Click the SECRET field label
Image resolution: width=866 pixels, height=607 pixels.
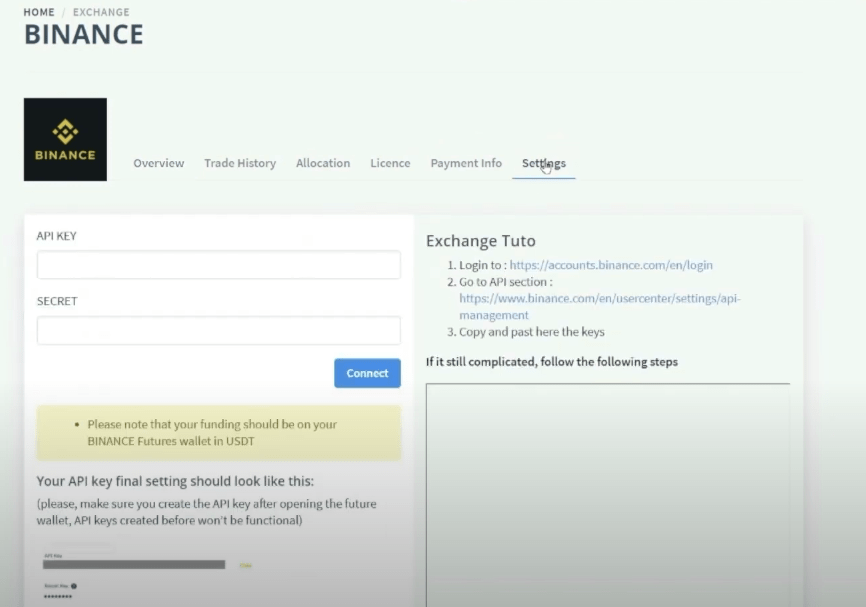coord(57,301)
